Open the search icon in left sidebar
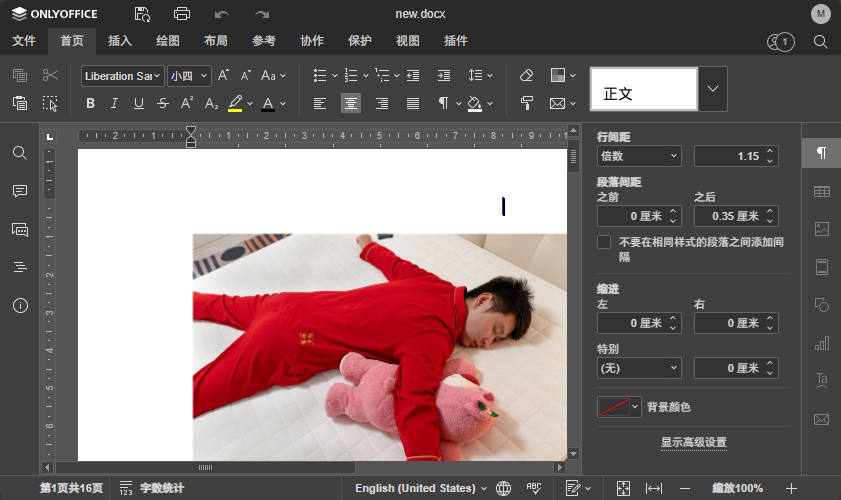Viewport: 841px width, 500px height. 20,153
